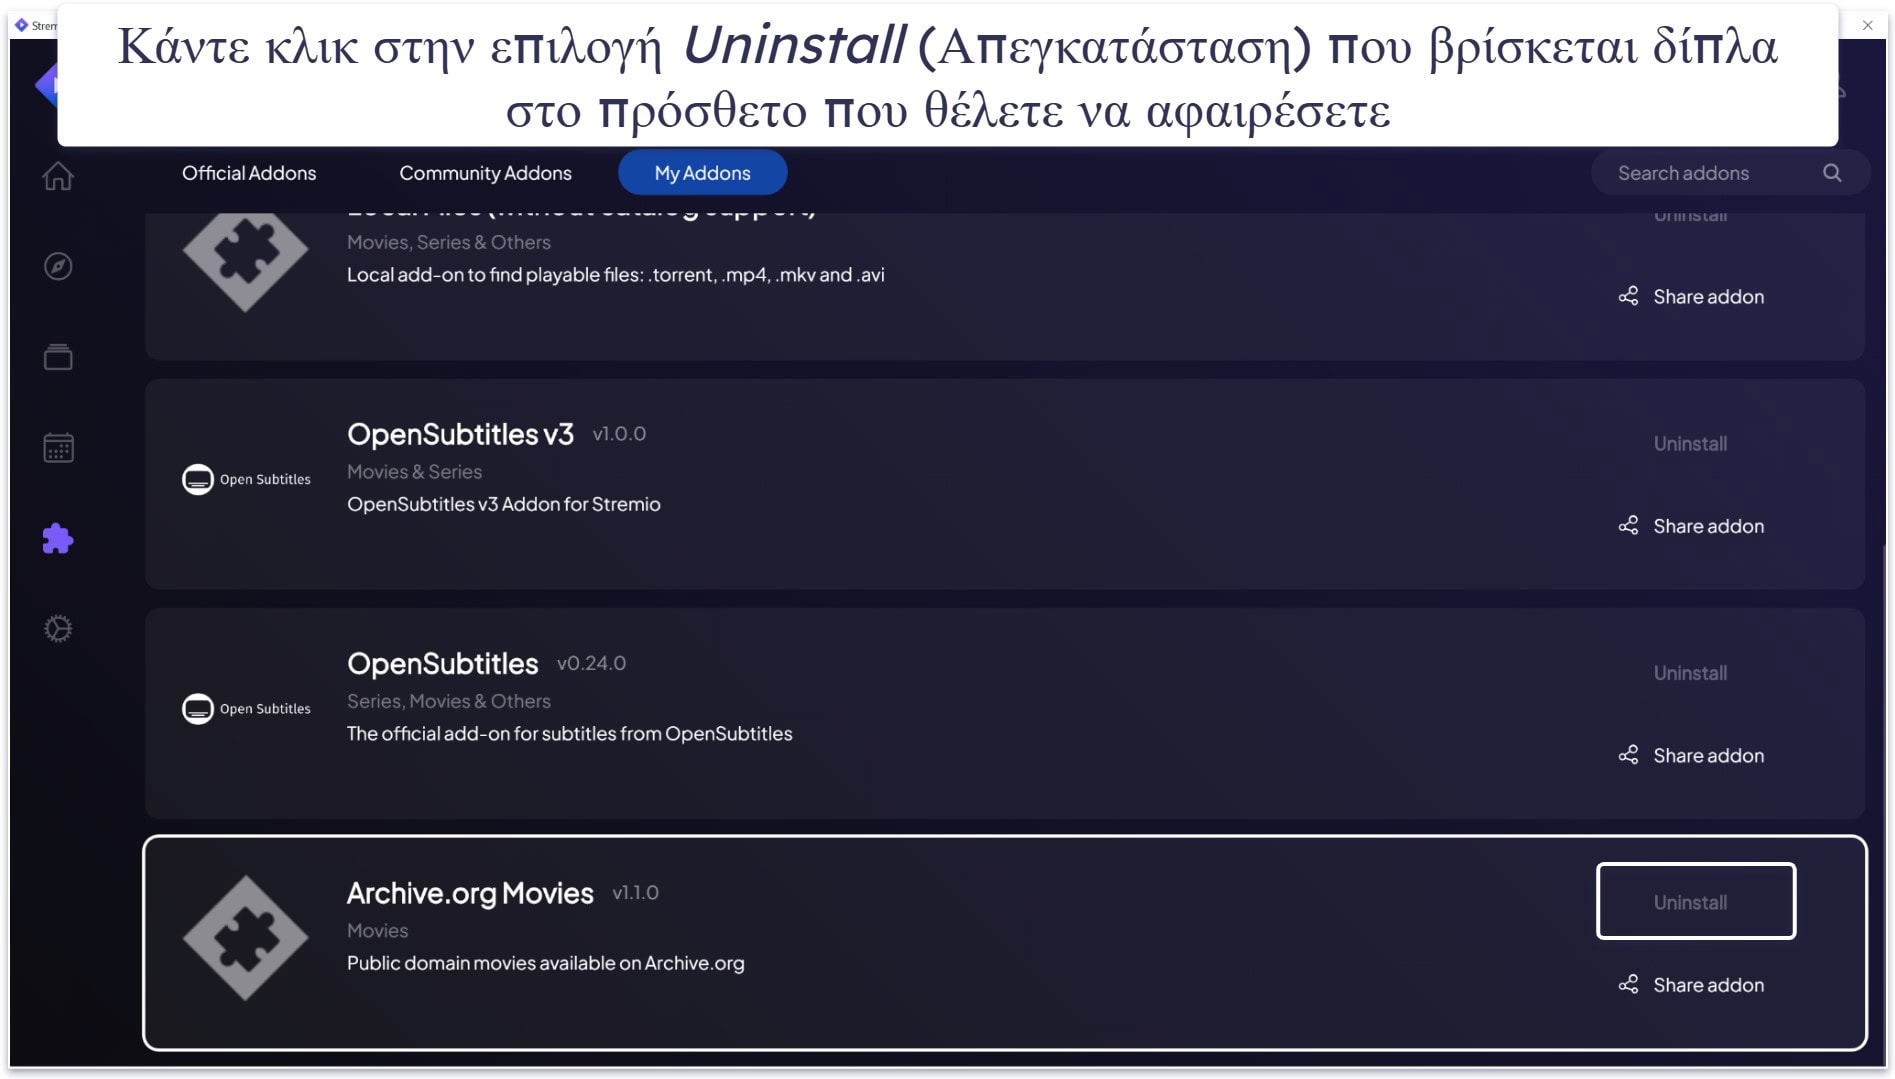Share the OpenSubtitles v3 addon
Screen dimensions: 1895x1079
(1691, 526)
